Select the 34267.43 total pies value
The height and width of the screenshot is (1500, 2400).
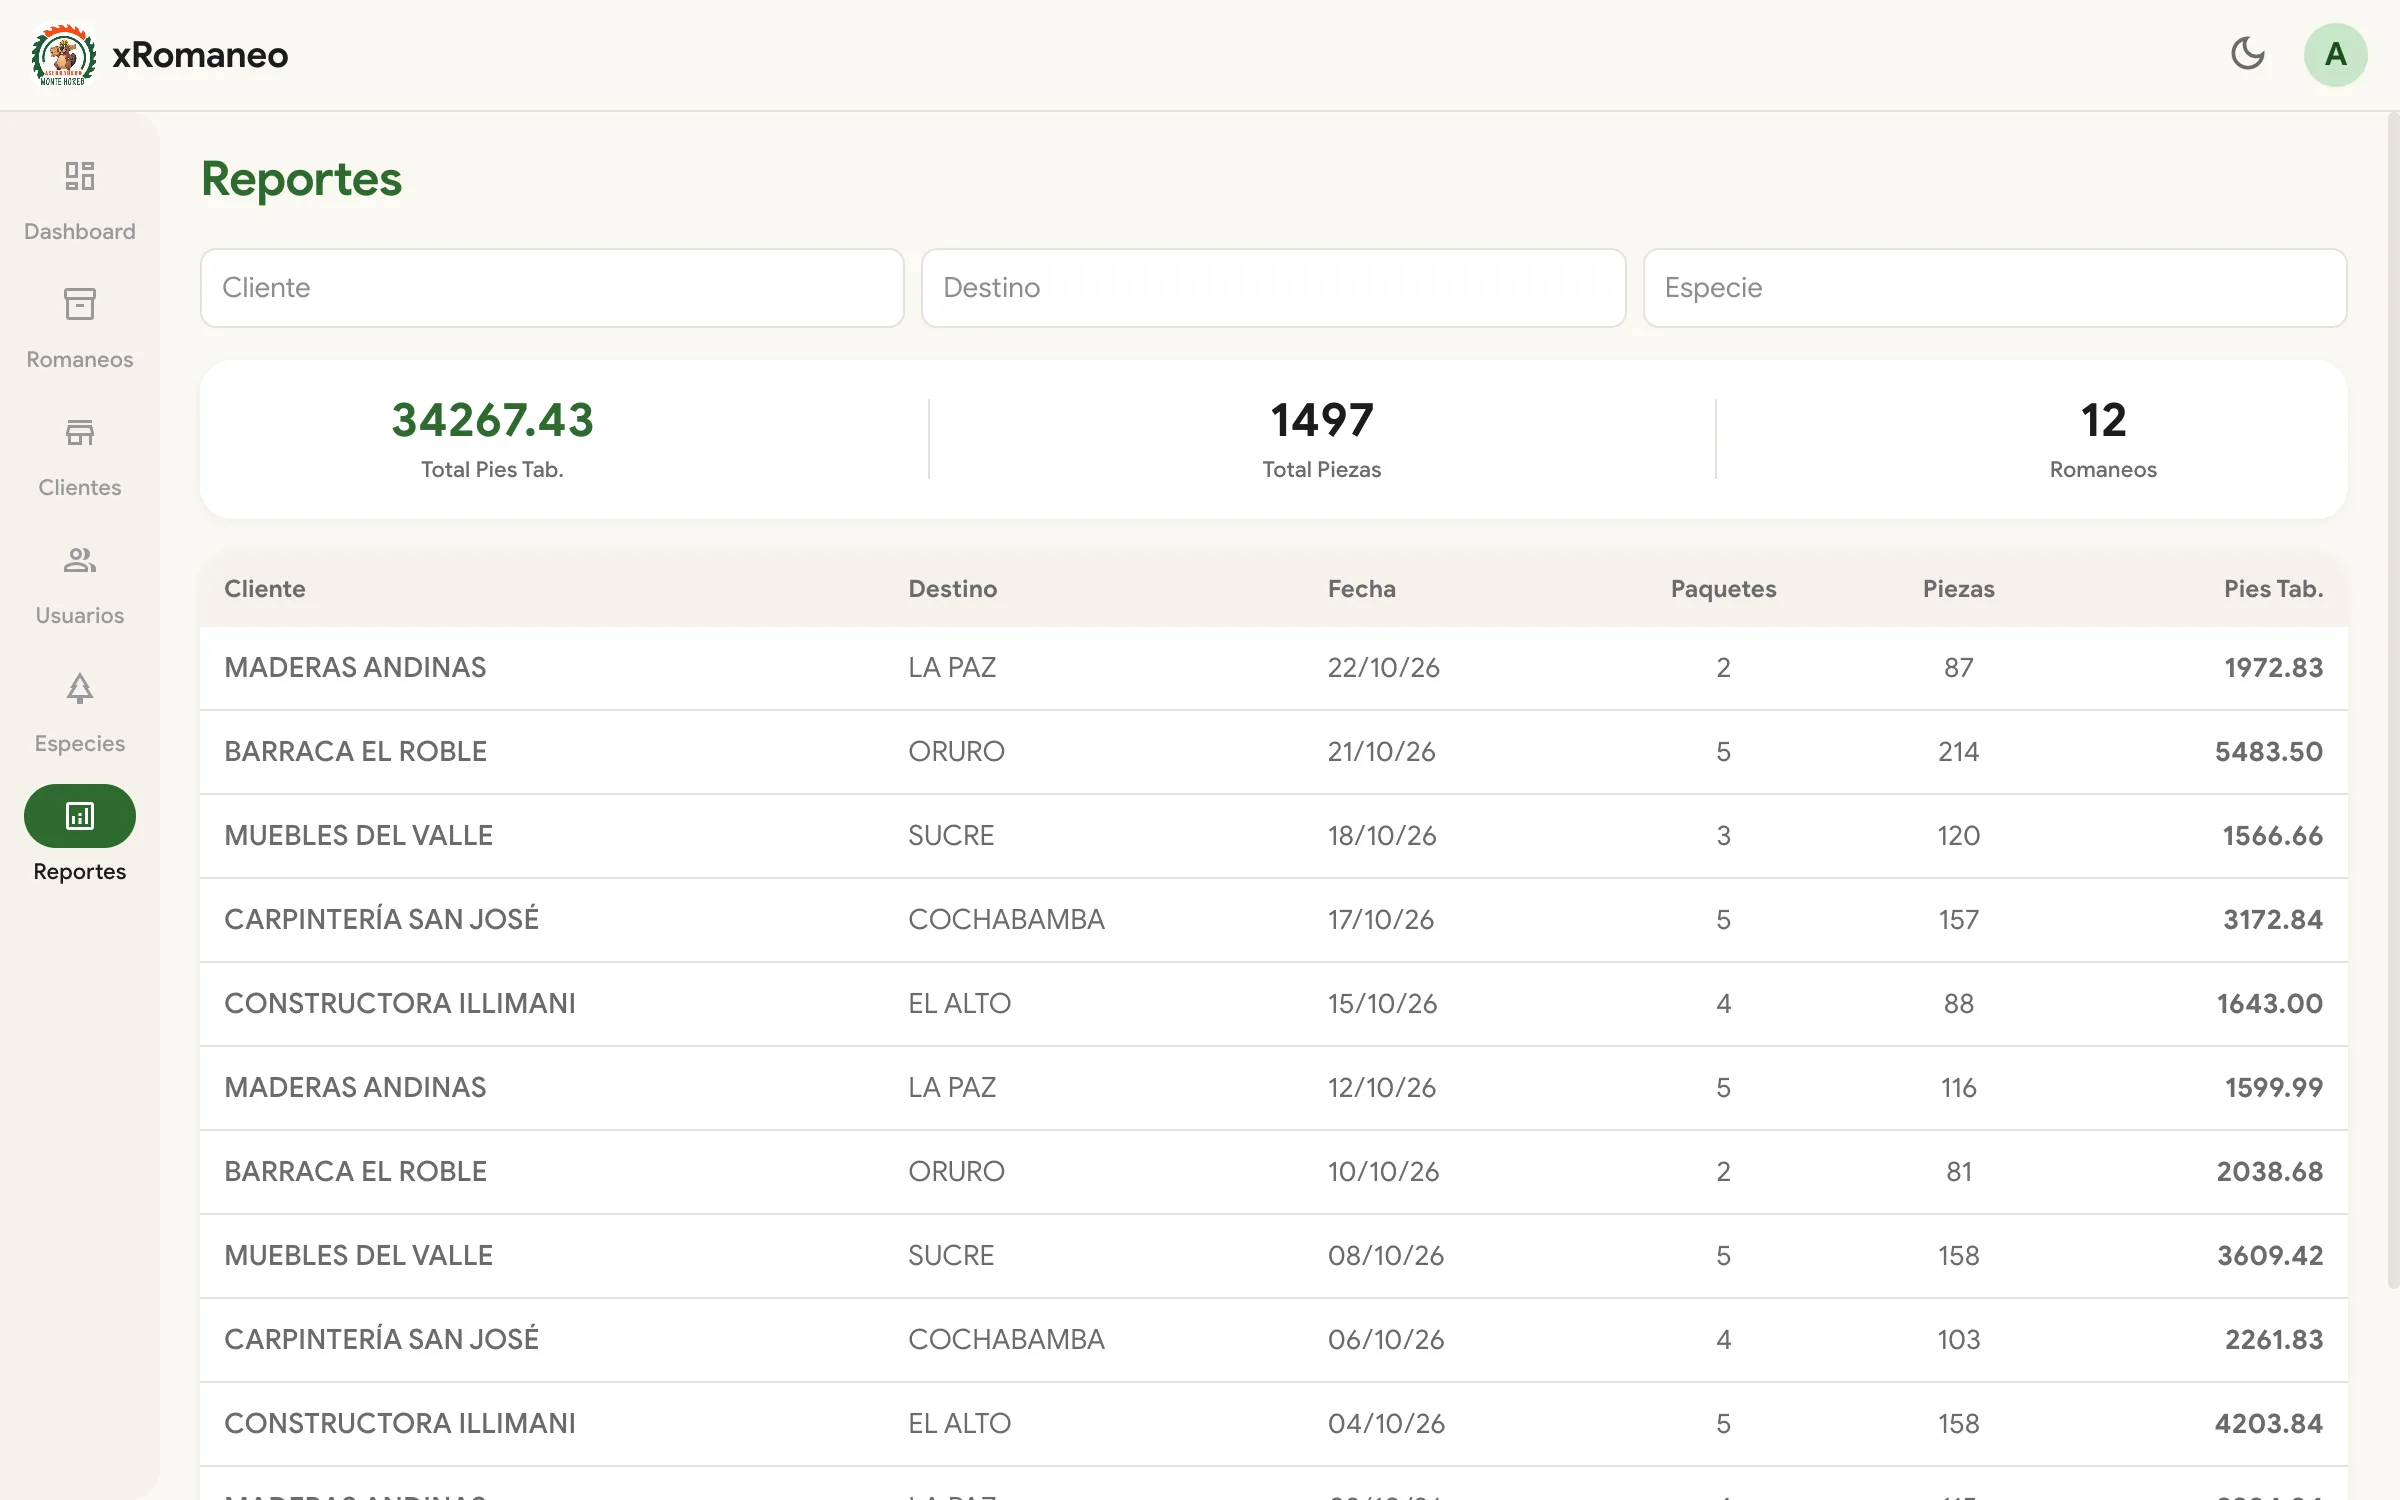tap(493, 420)
